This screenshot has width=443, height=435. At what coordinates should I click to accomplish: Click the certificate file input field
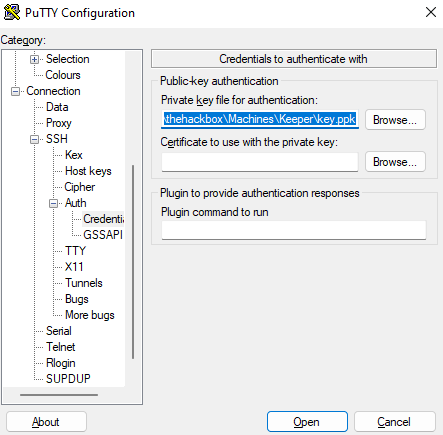260,162
